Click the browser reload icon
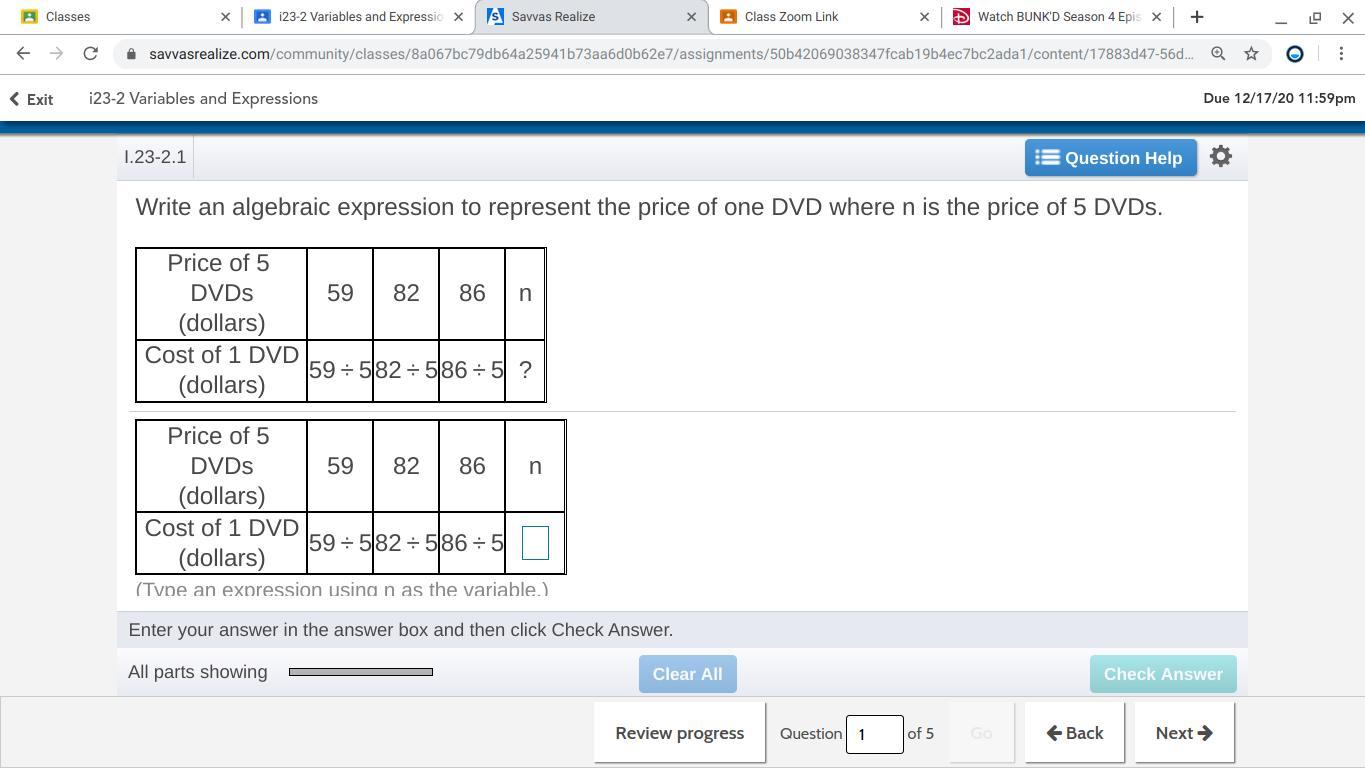Screen dimensions: 1365x768 coord(90,54)
